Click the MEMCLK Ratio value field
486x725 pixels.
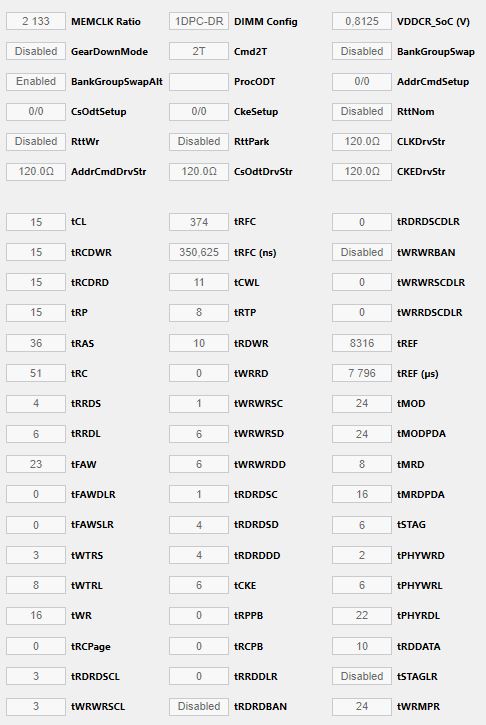click(x=36, y=21)
